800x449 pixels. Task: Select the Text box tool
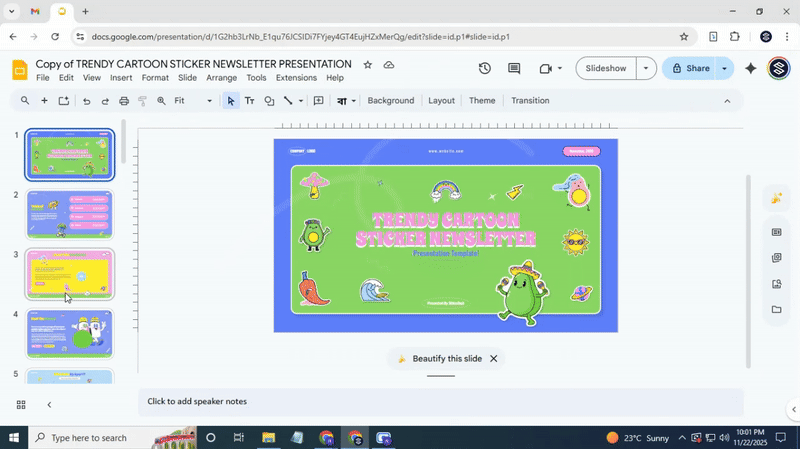click(250, 101)
